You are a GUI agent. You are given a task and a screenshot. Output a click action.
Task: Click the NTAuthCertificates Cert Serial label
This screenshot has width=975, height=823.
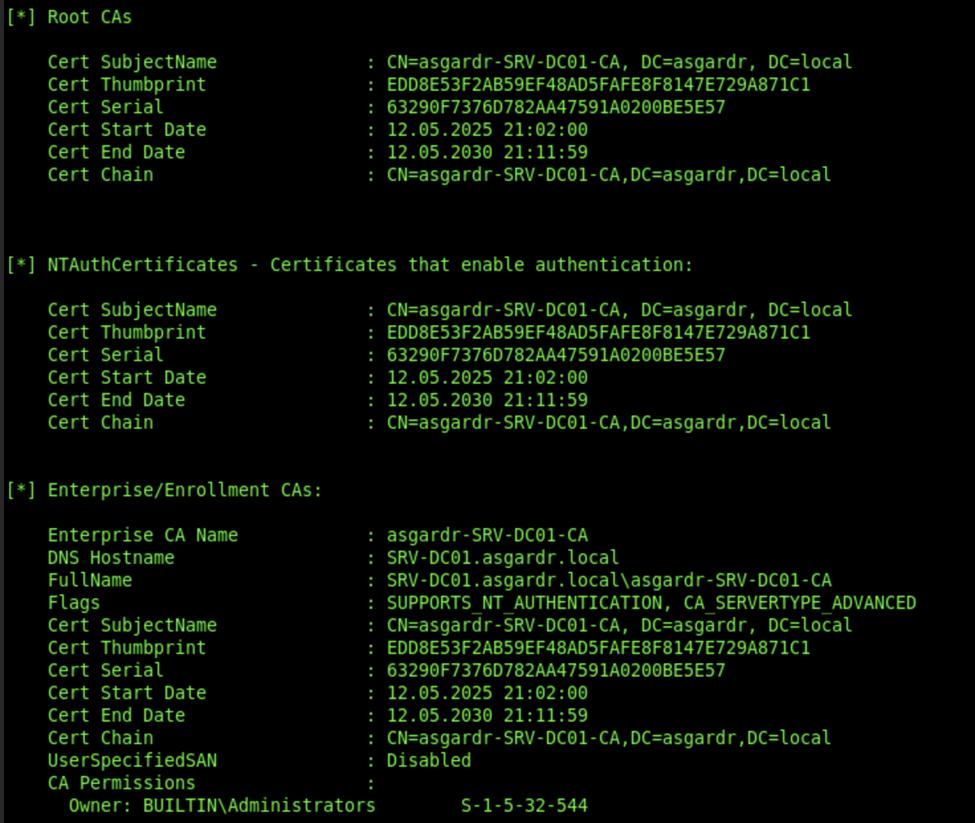pos(106,355)
